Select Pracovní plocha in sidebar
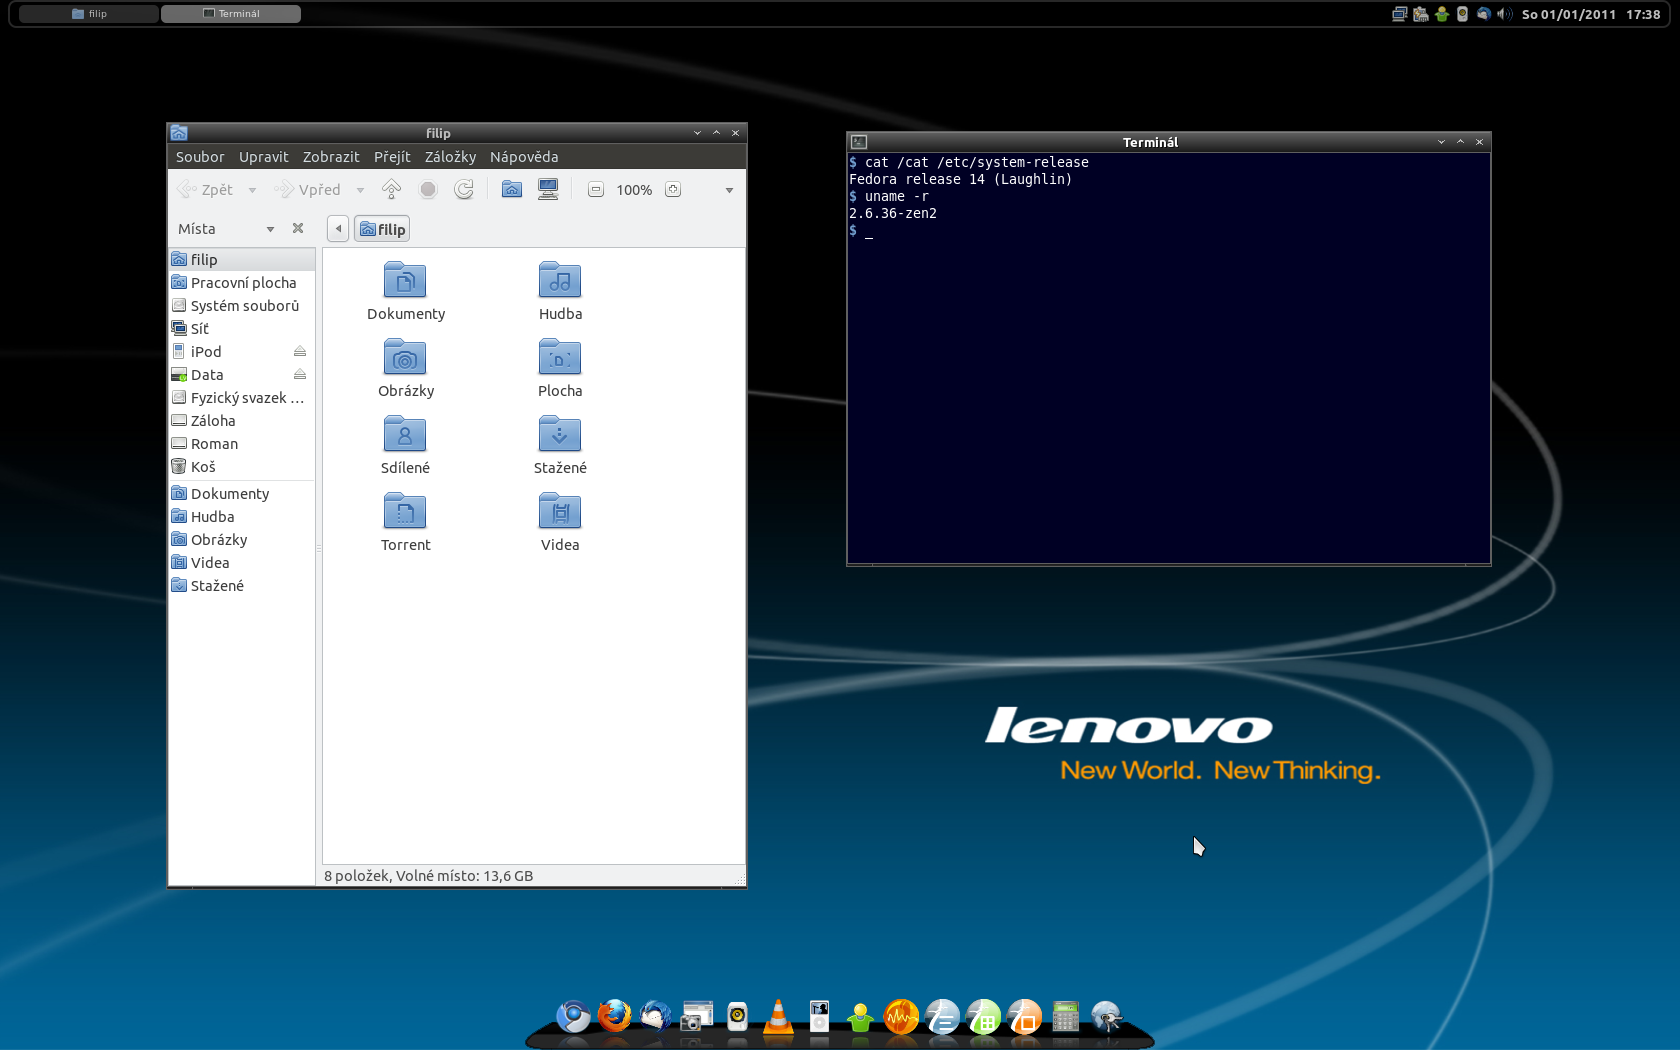1680x1050 pixels. pos(242,282)
